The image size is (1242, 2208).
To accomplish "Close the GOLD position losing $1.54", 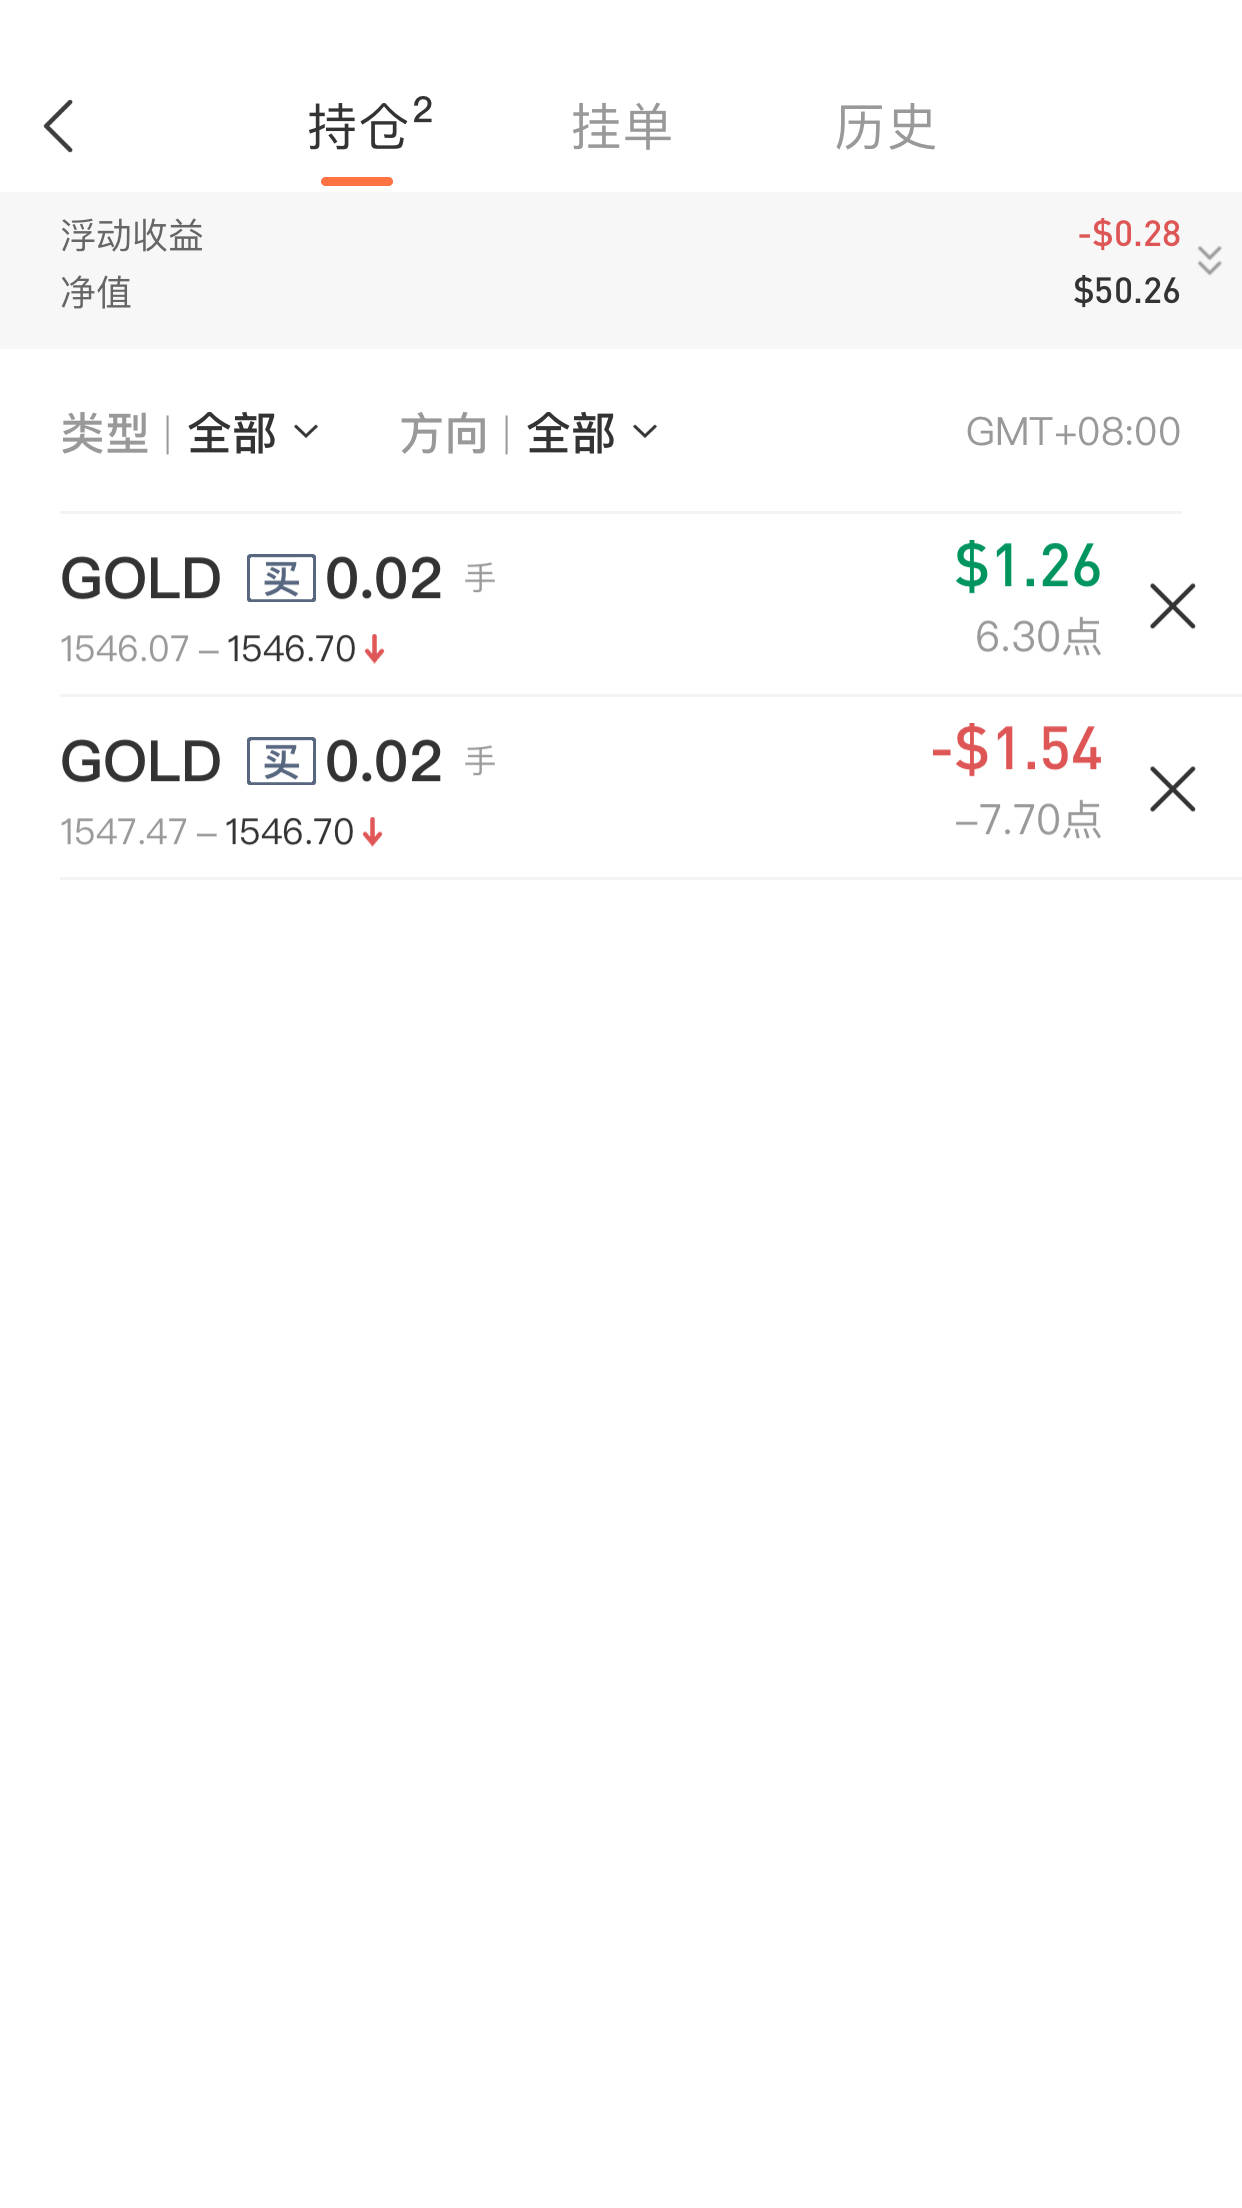I will (1172, 789).
